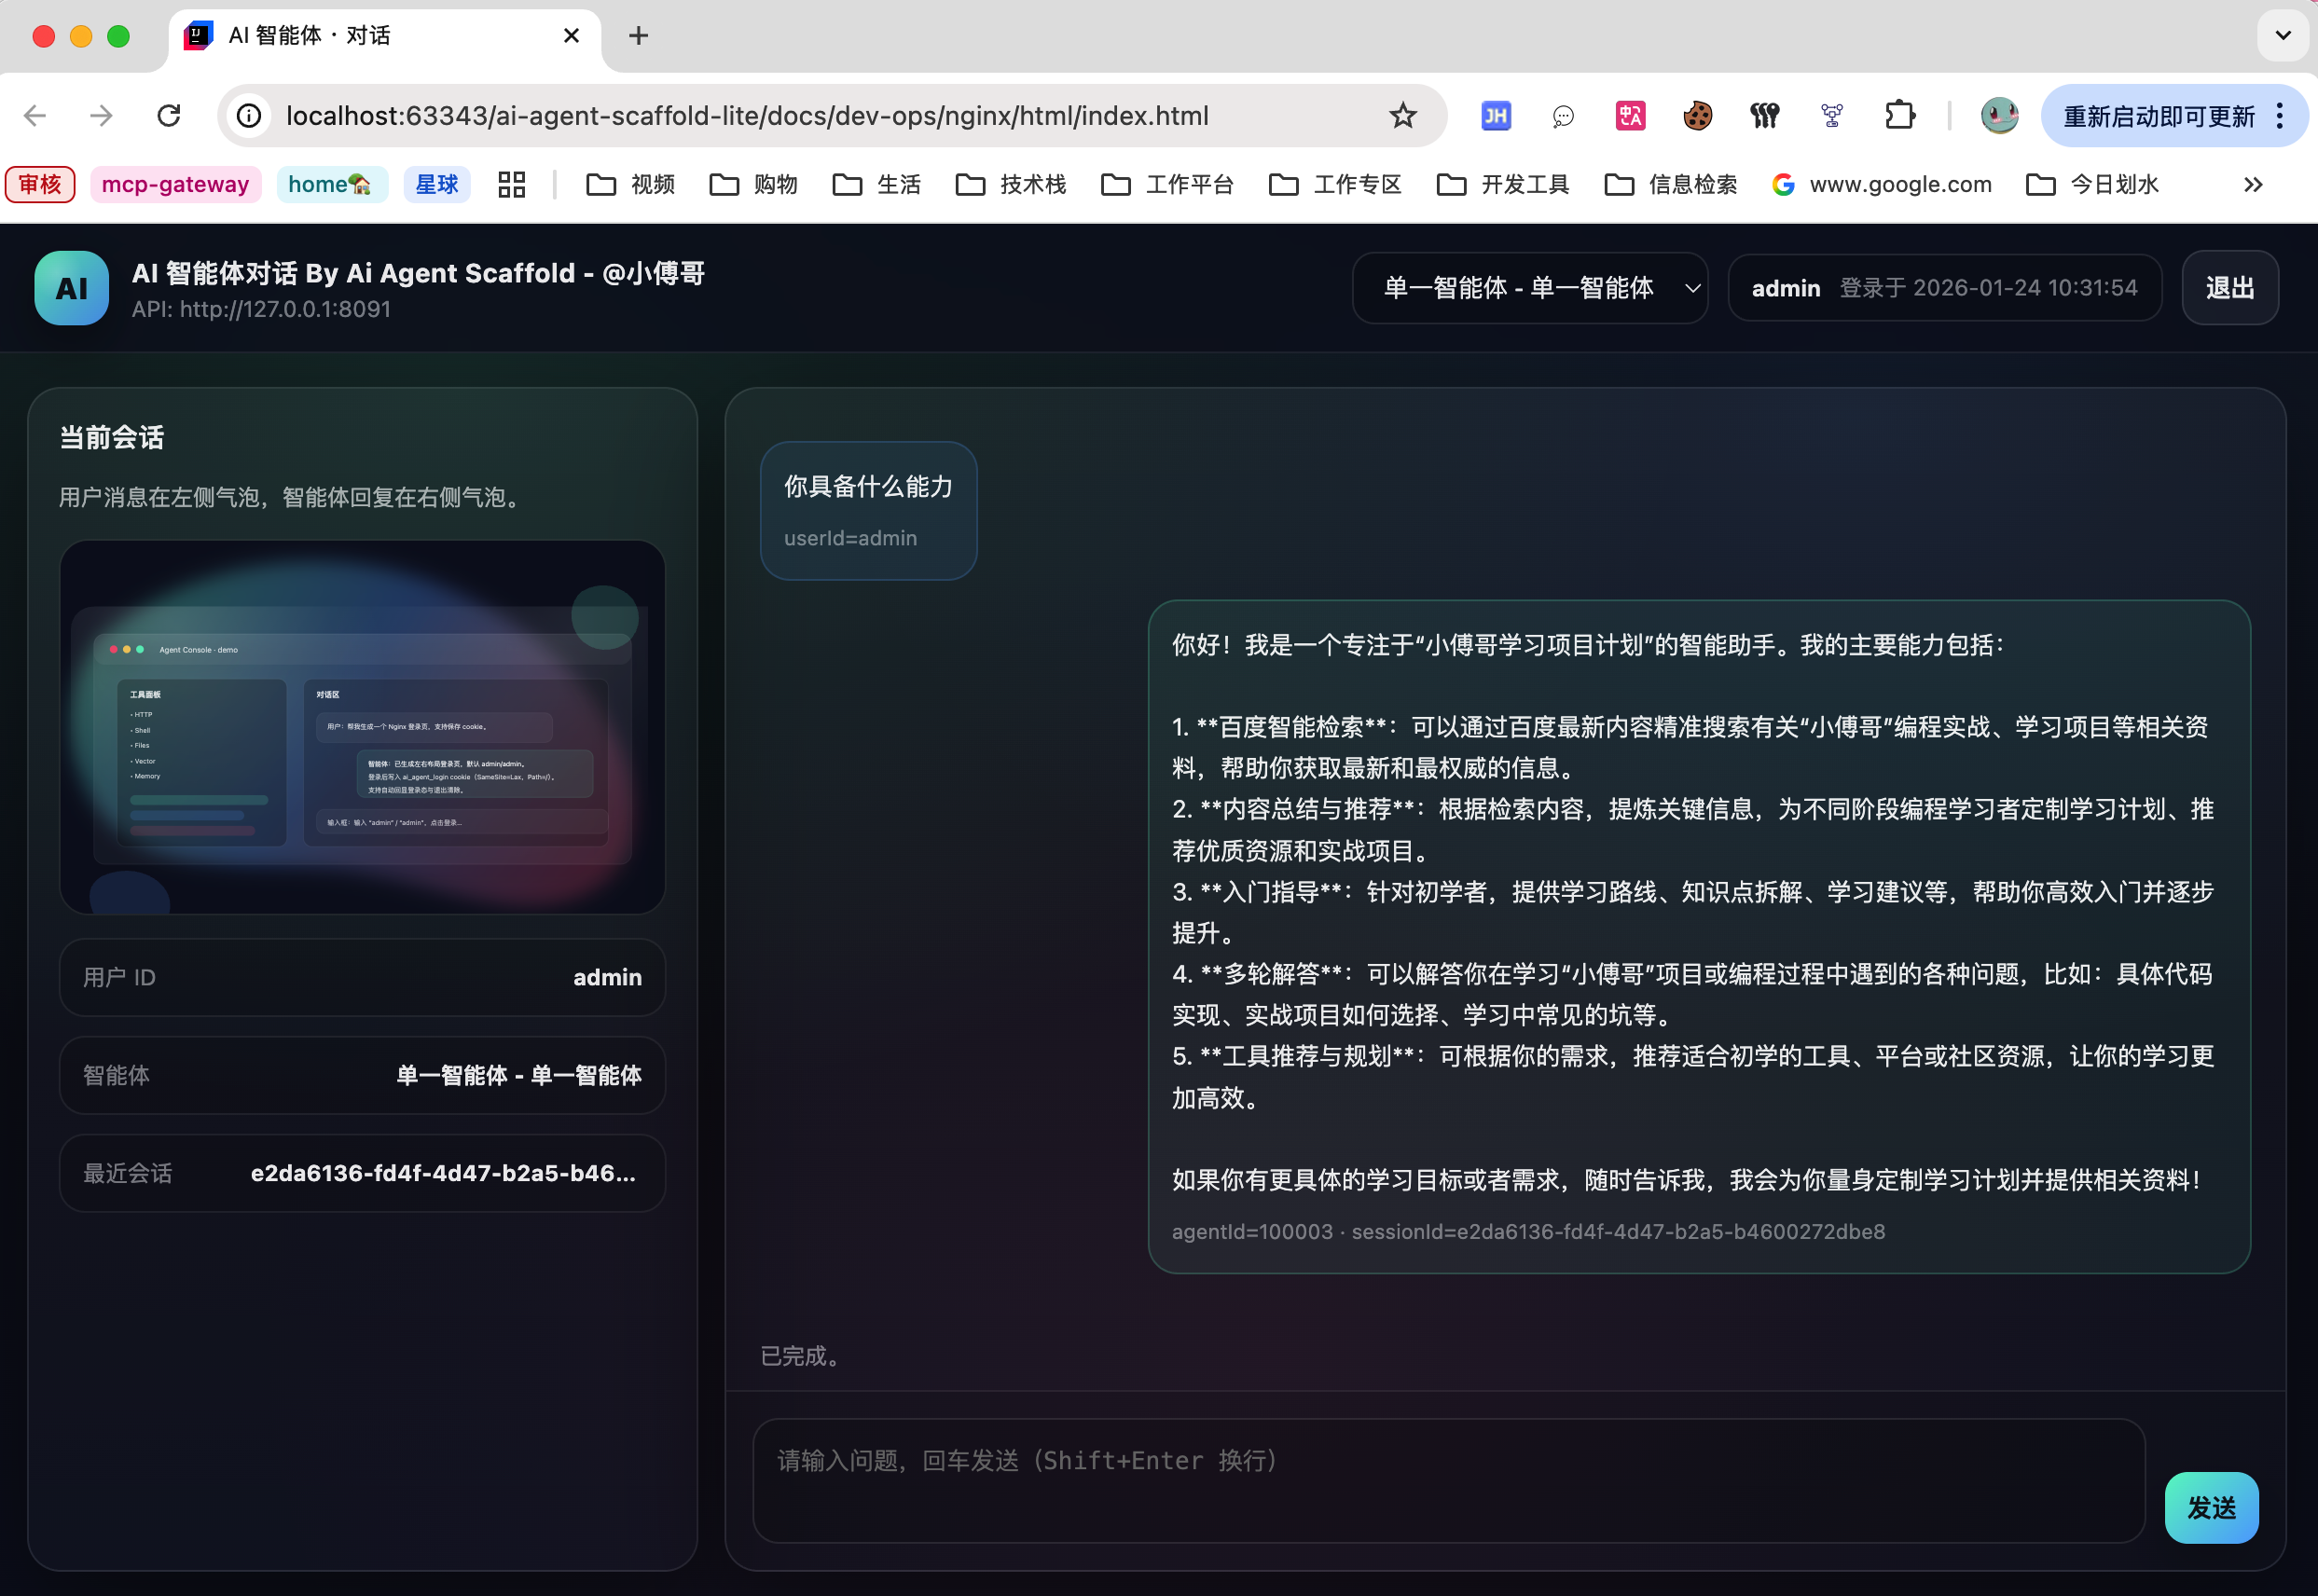Viewport: 2318px width, 1596px height.
Task: Open the extensions puzzle piece icon
Action: (x=1899, y=116)
